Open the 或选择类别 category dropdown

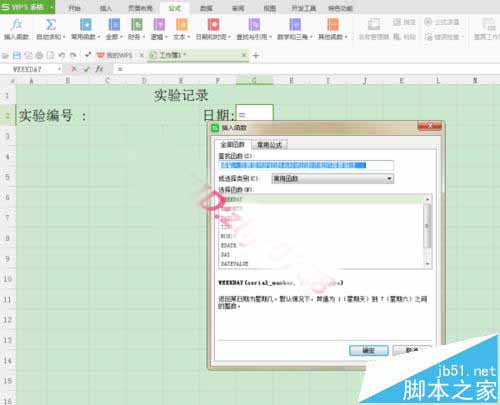[333, 179]
